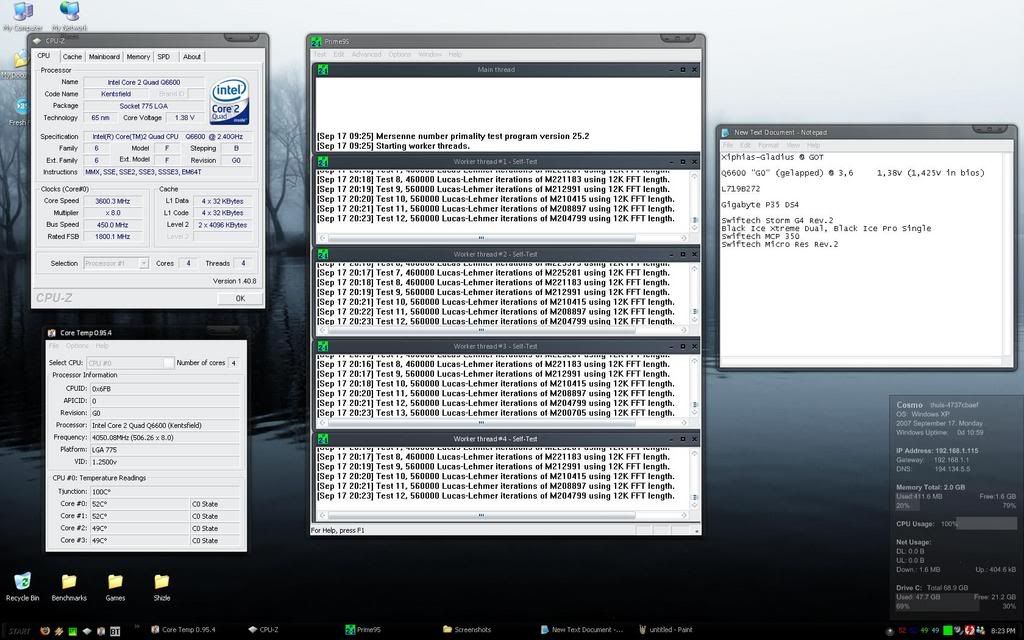This screenshot has width=1024, height=640.
Task: Open the Prime95 Advanced menu
Action: [366, 54]
